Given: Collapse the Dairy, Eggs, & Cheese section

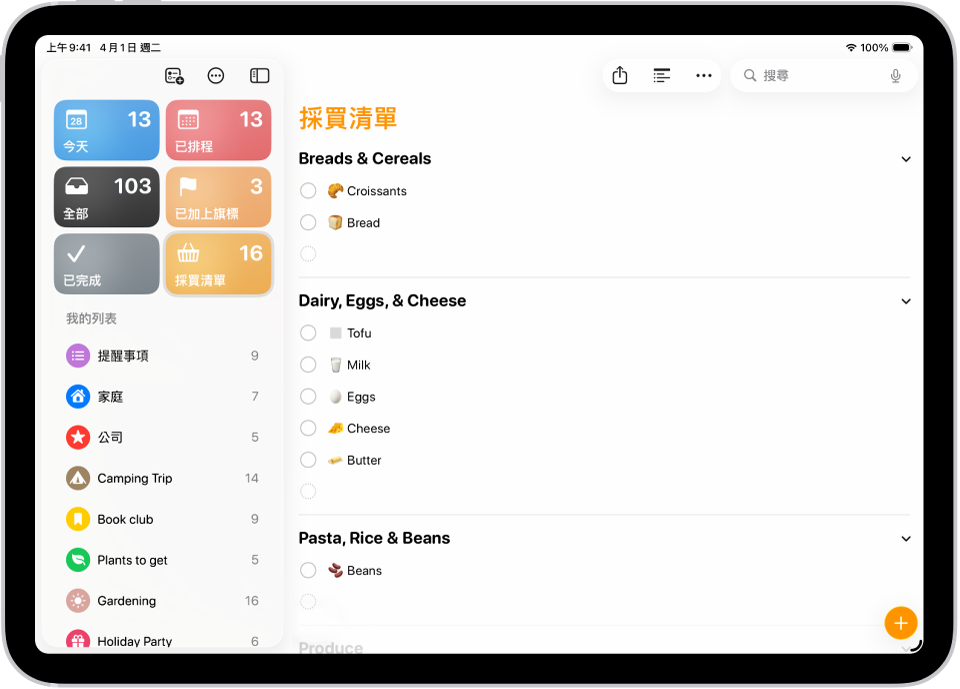Looking at the screenshot, I should coord(906,300).
